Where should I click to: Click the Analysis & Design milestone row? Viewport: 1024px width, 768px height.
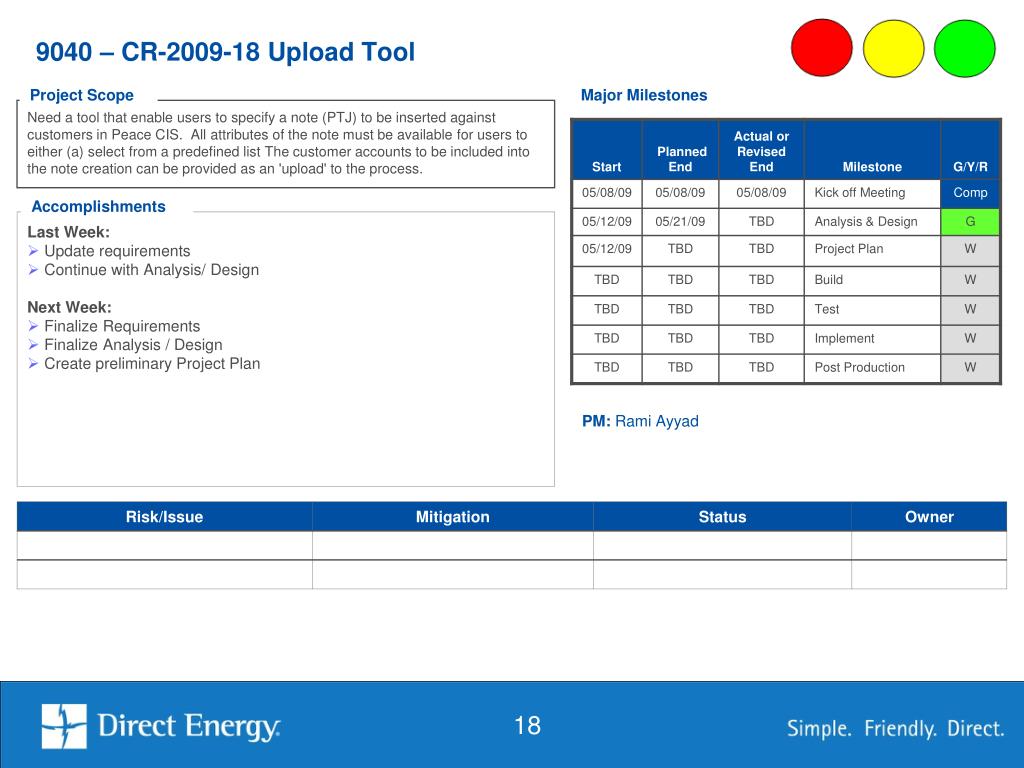click(786, 221)
